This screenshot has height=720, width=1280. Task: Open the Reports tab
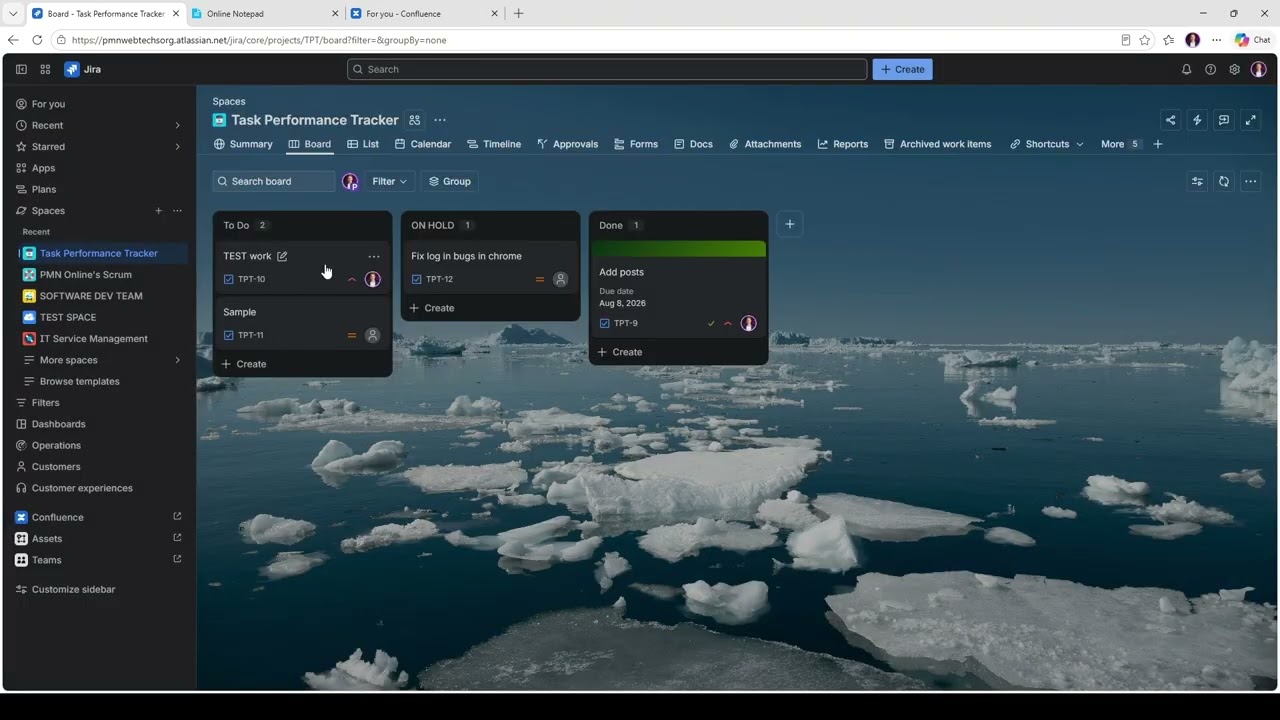(x=842, y=144)
